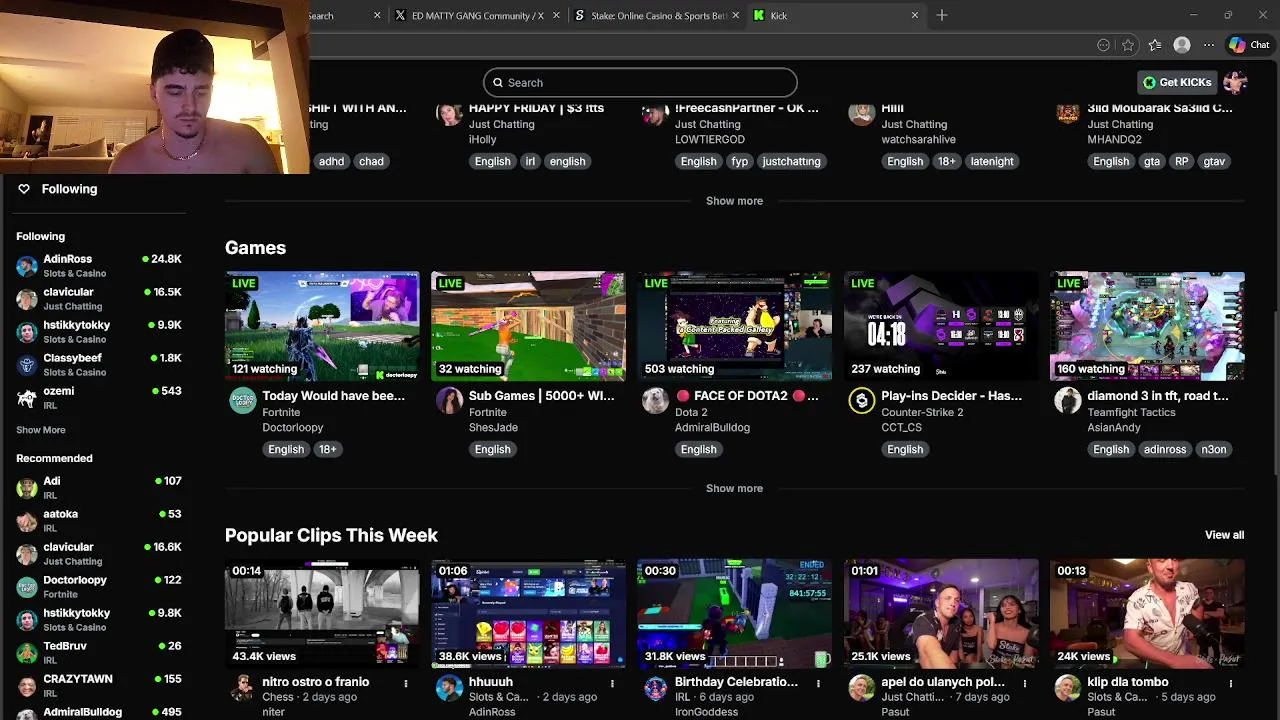1280x720 pixels.
Task: Click the Fortnite category under ShesJade stream
Action: click(x=488, y=412)
